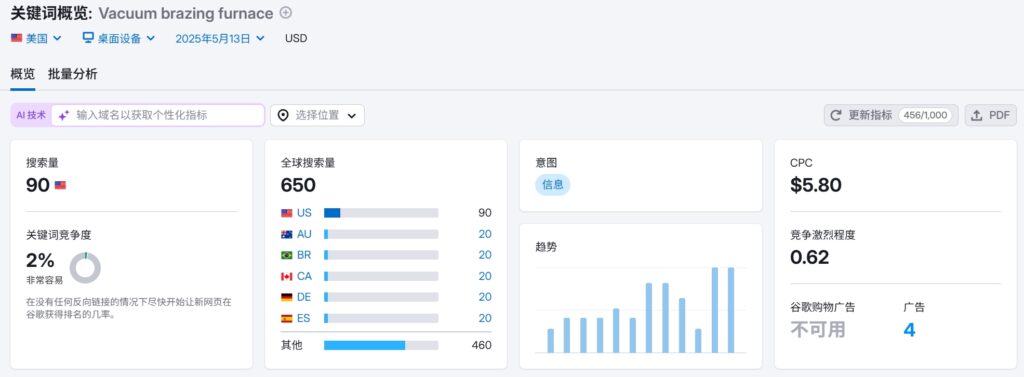Image resolution: width=1024 pixels, height=377 pixels.
Task: Open the AU volume value 20
Action: point(485,234)
